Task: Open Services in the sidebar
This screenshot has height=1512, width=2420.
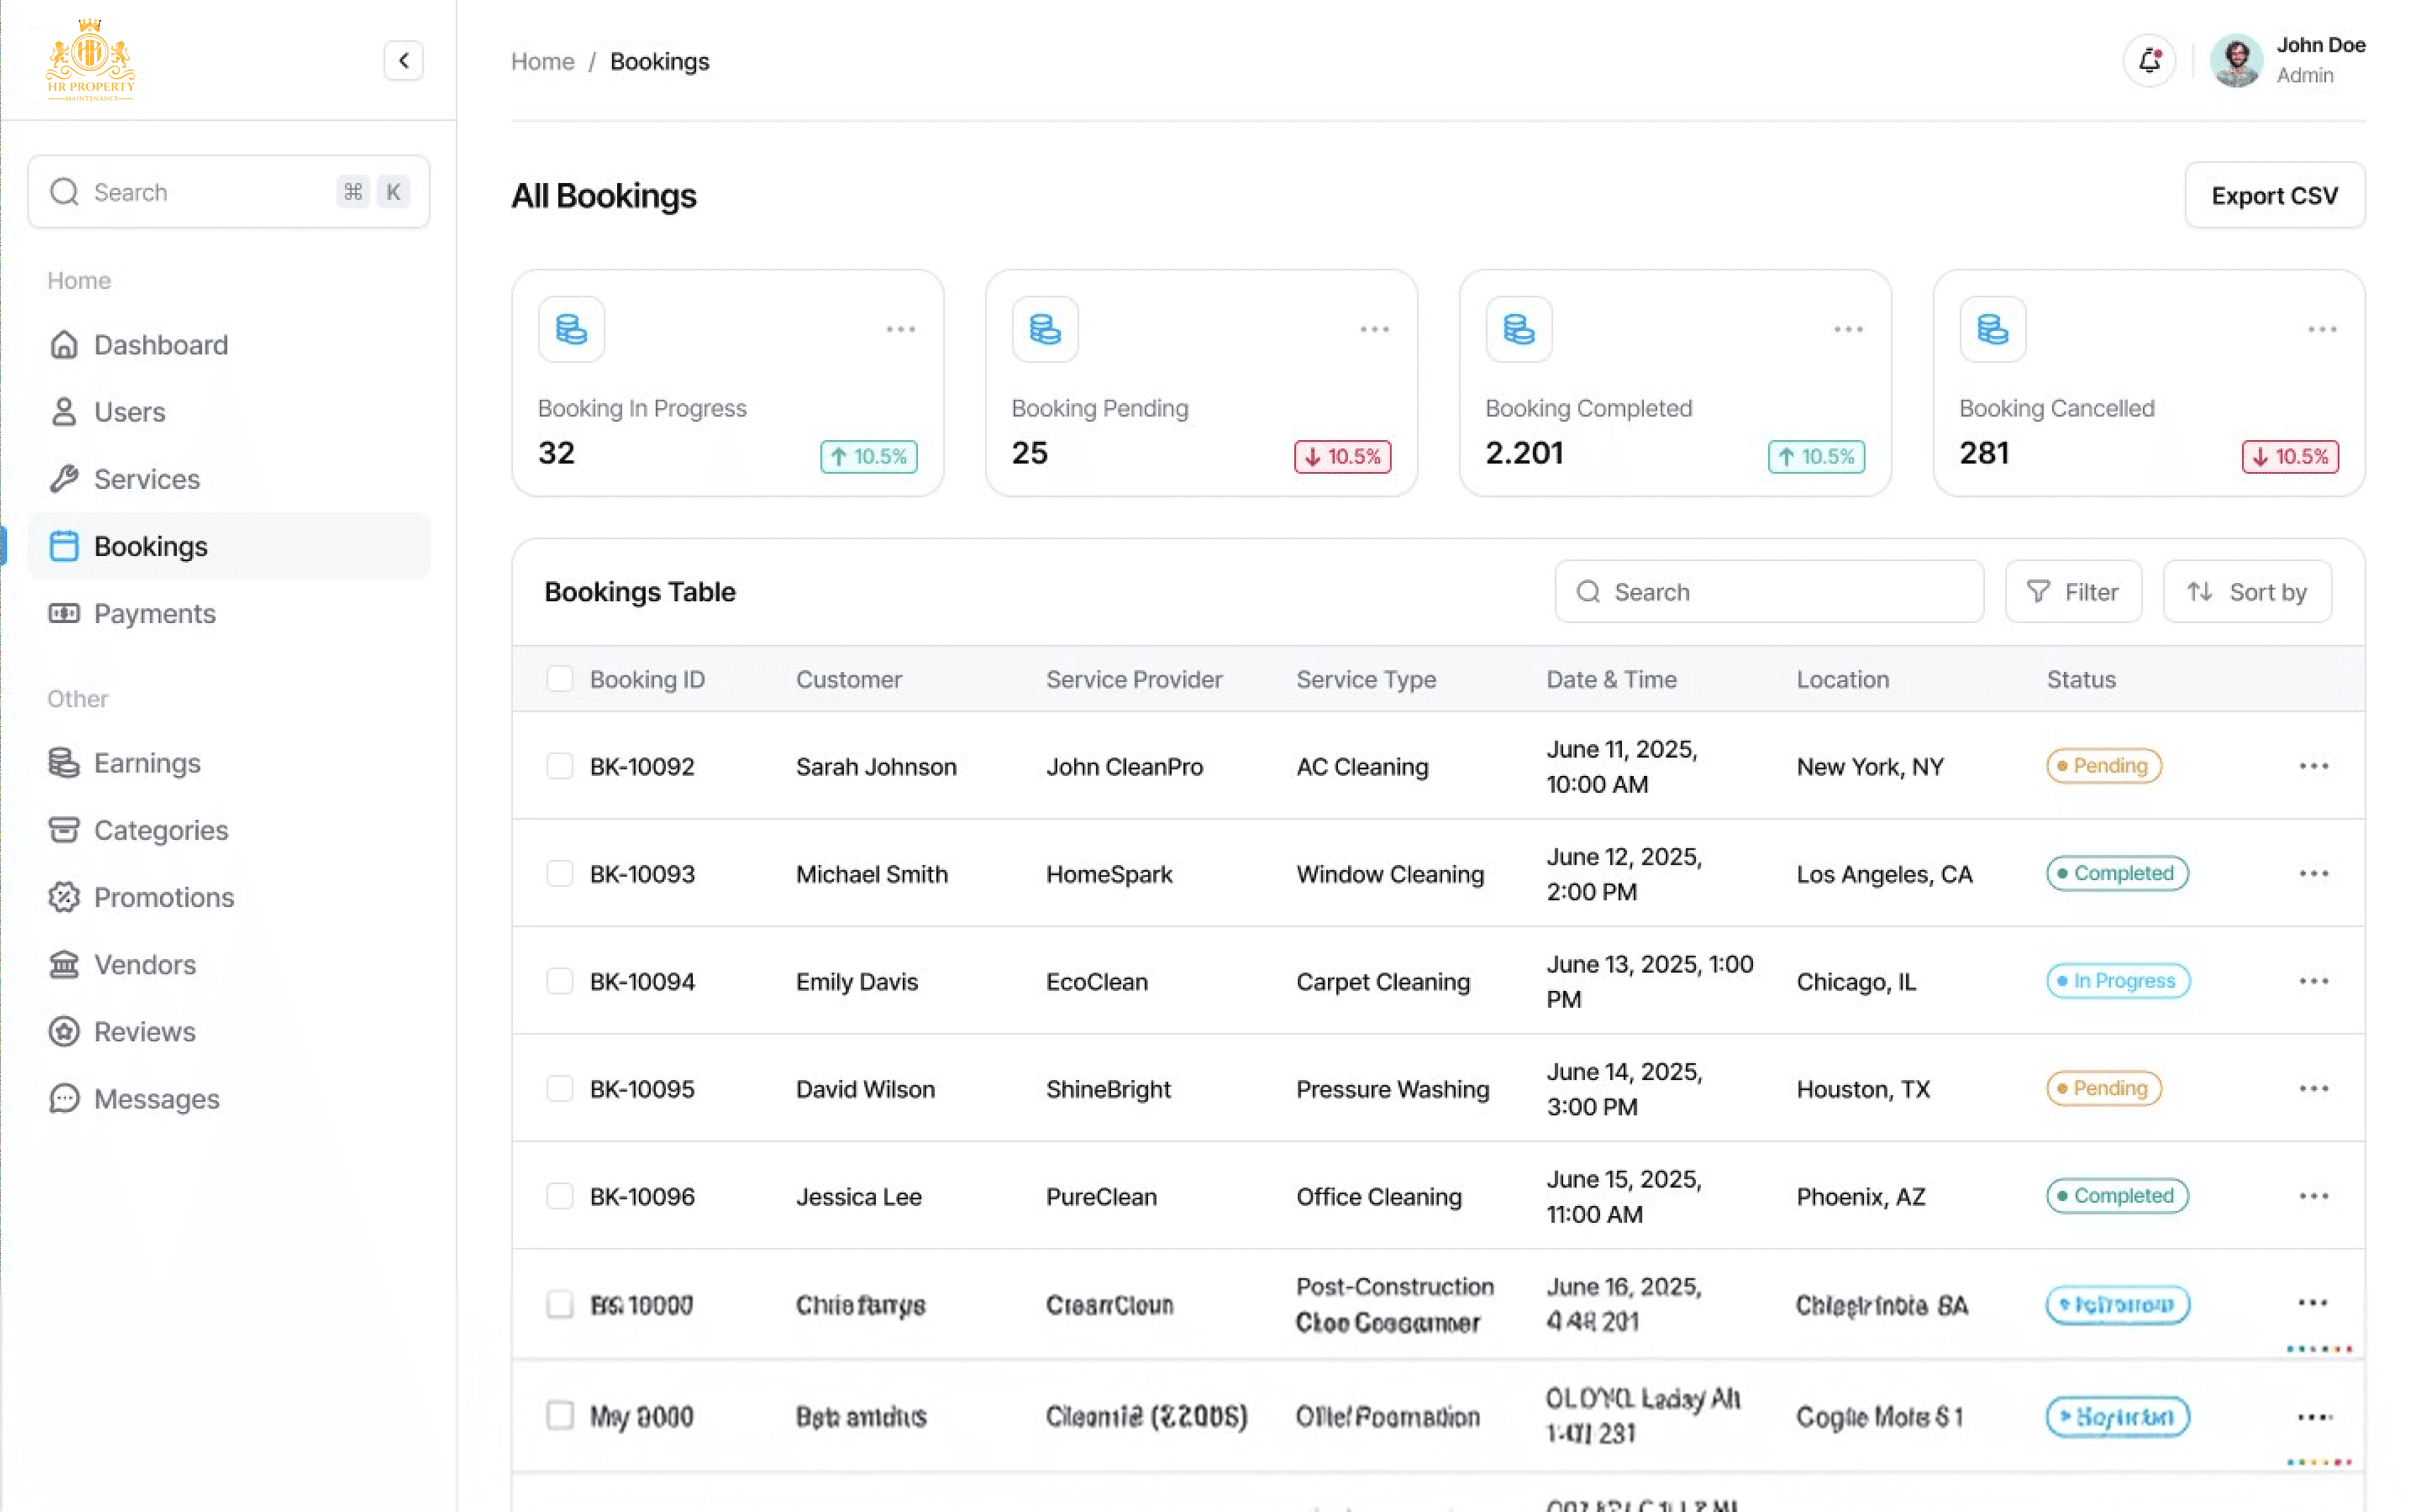Action: tap(229, 479)
